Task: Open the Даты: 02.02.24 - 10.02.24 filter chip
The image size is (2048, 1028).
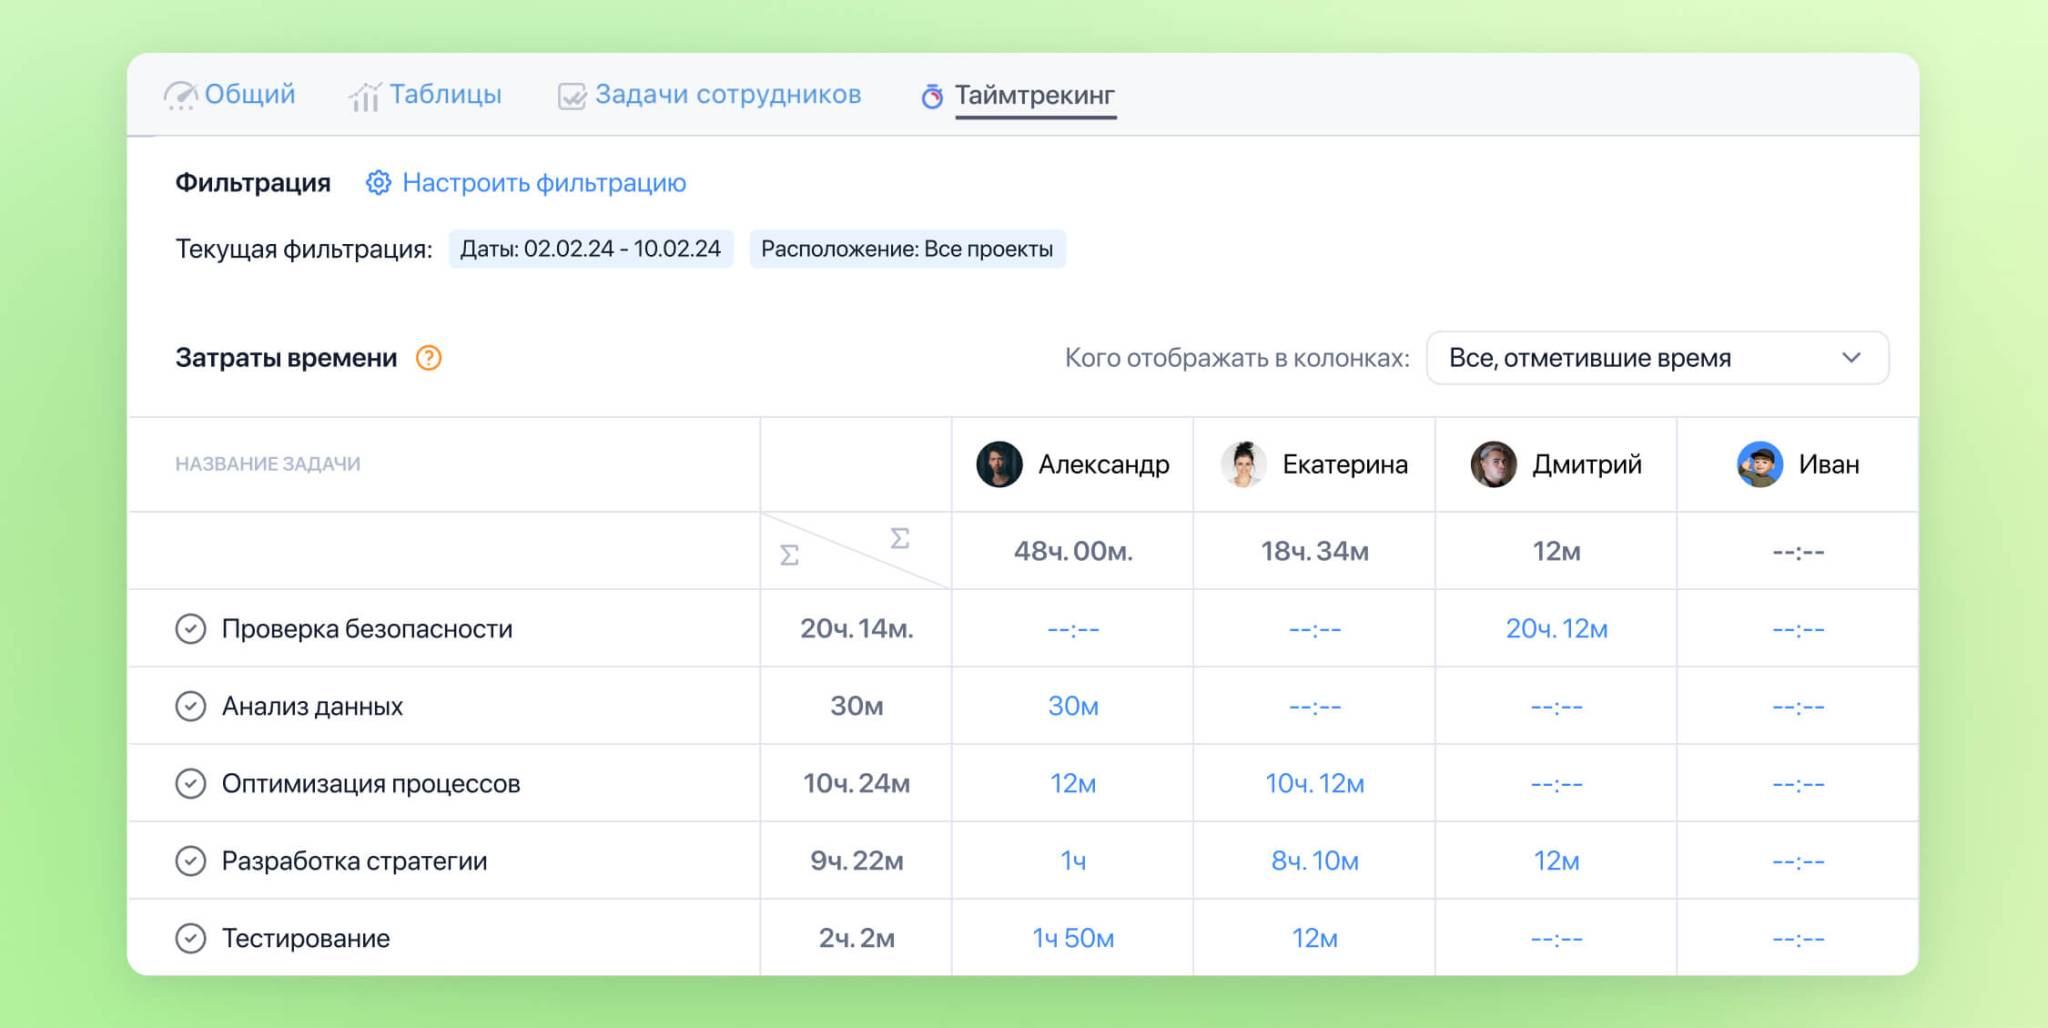Action: 590,249
